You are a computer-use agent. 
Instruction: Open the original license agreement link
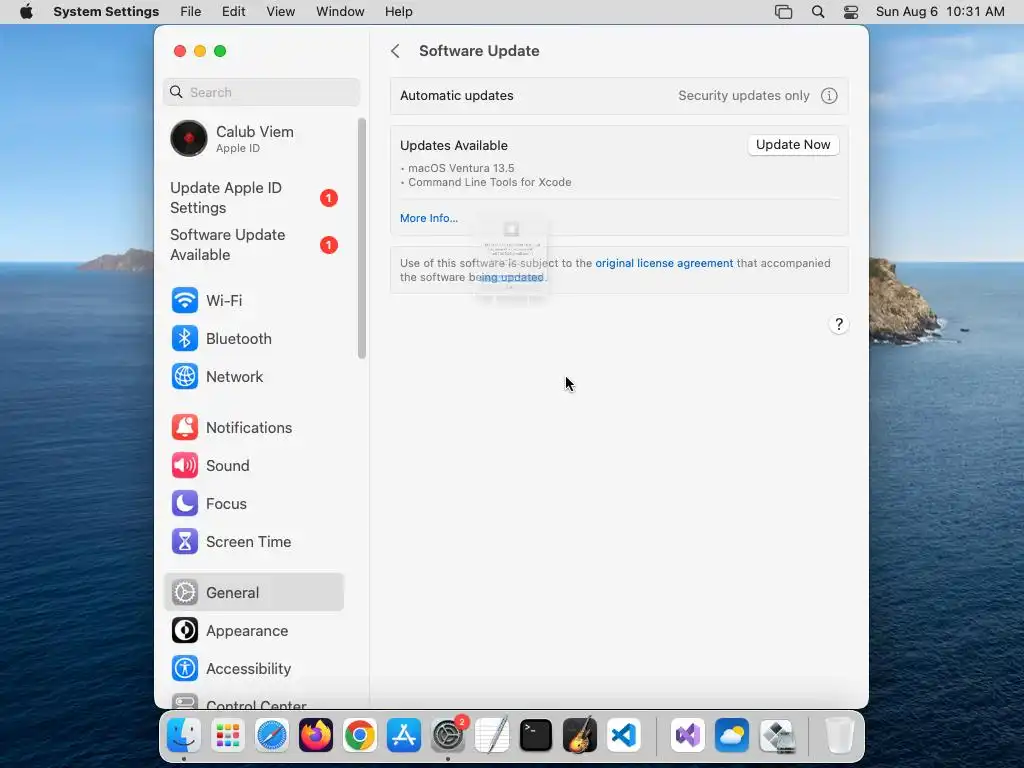(664, 263)
